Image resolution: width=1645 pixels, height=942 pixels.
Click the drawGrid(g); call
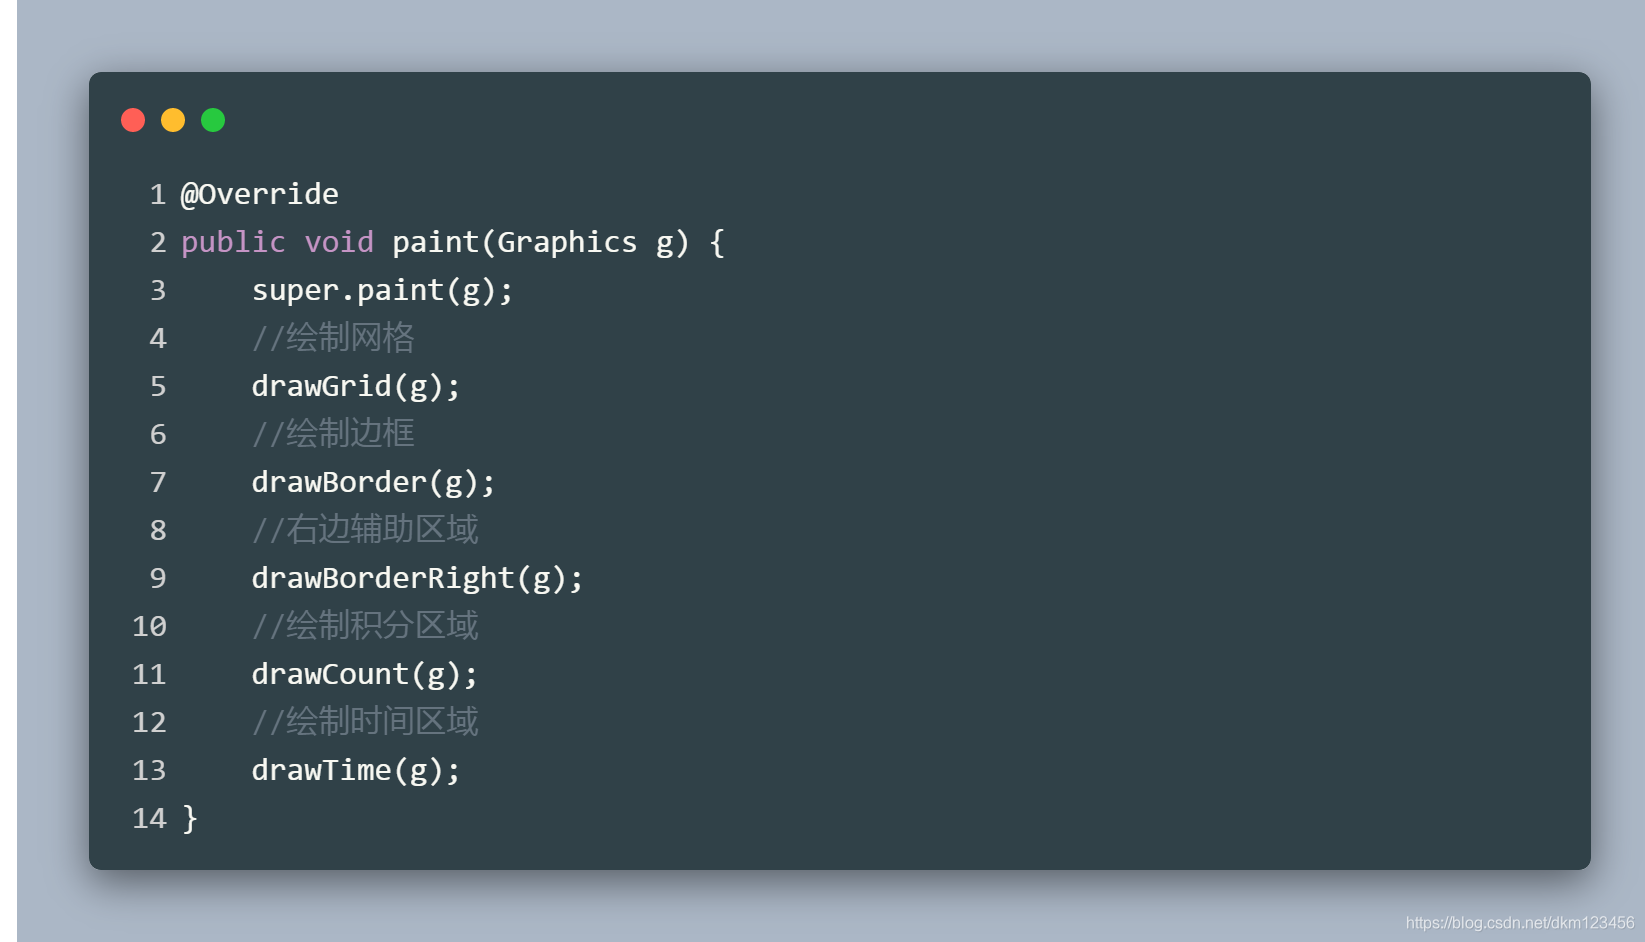356,387
